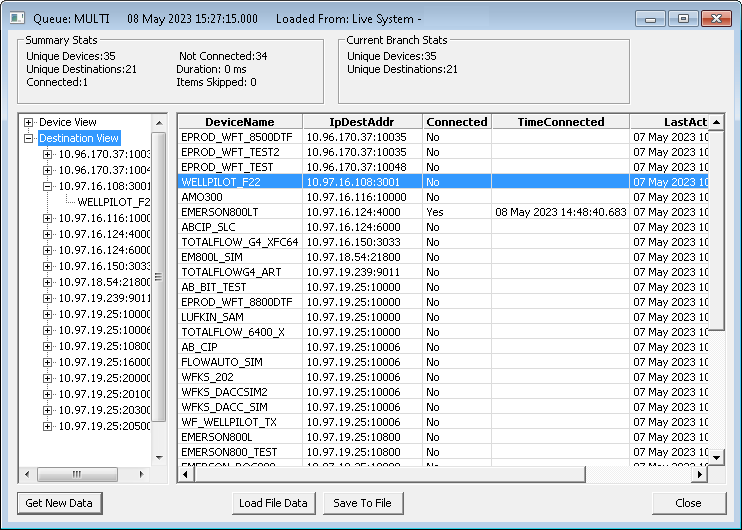Select the FLOWAUTO_SIM device row

[443, 362]
